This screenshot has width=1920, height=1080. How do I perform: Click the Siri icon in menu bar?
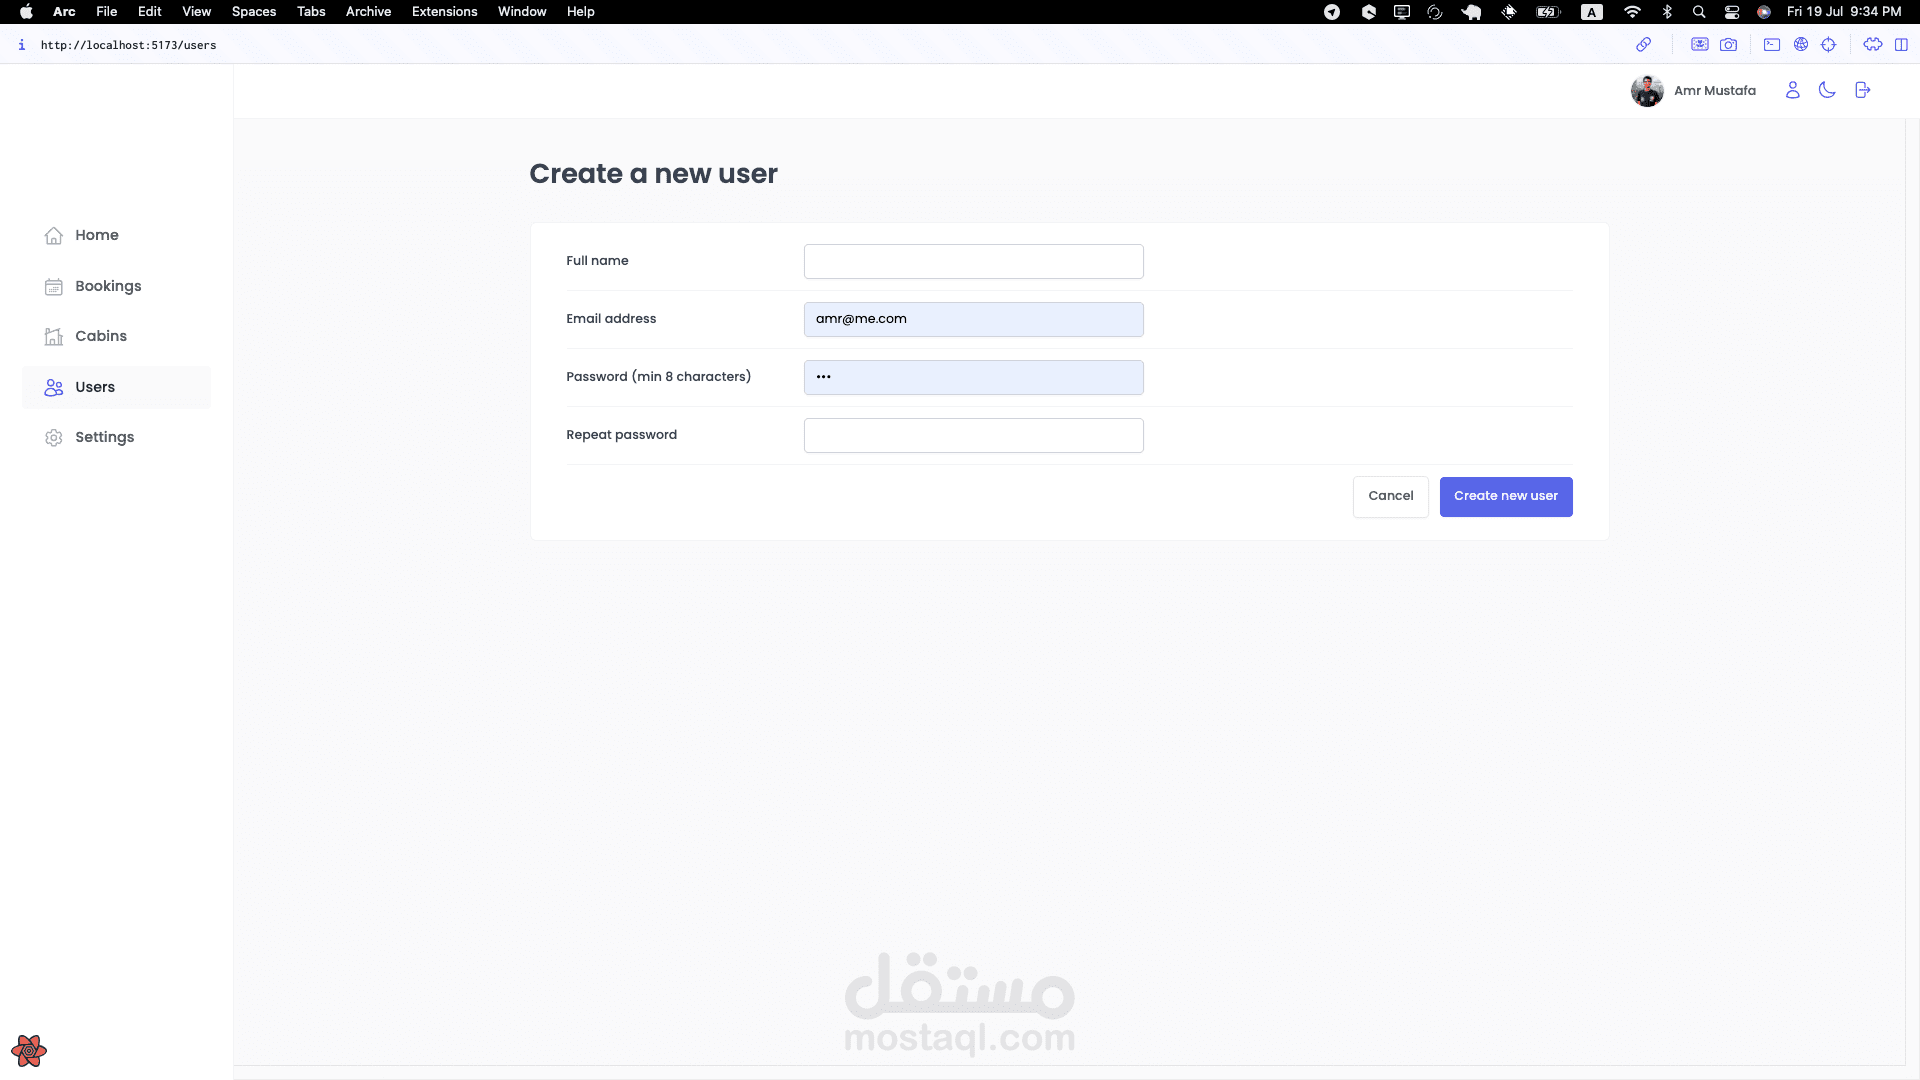coord(1764,12)
